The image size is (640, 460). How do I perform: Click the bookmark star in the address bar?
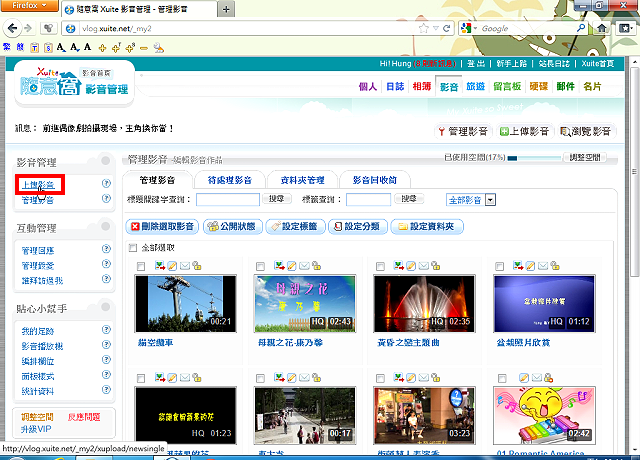coord(424,28)
